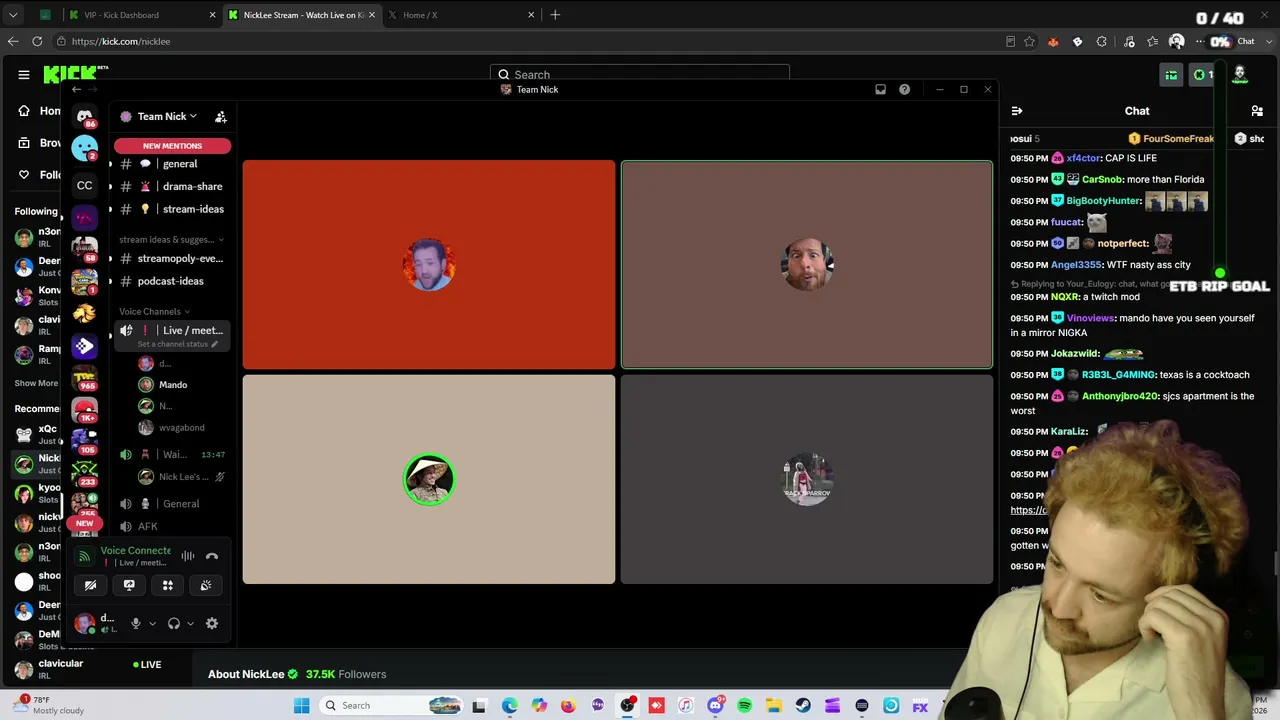Expand Show More in Following list
1280x720 pixels.
(36, 383)
